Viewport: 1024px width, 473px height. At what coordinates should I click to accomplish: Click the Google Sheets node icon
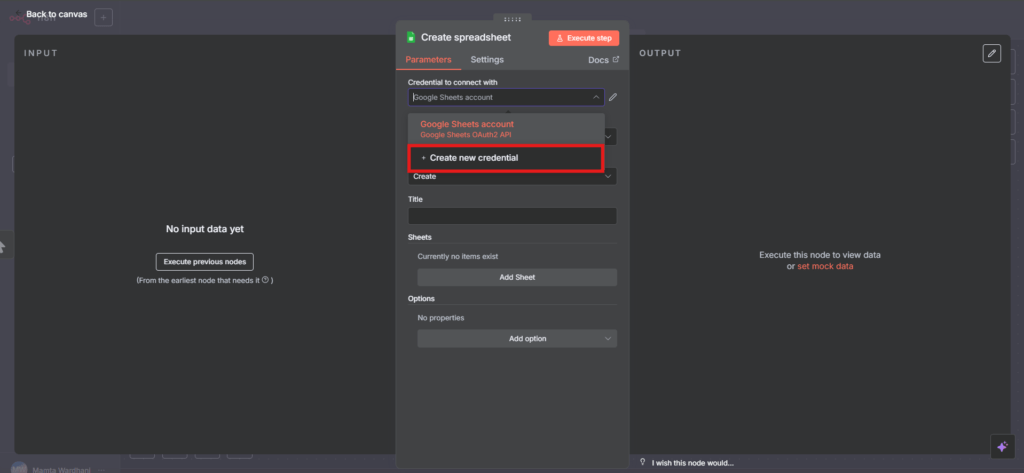click(x=410, y=37)
